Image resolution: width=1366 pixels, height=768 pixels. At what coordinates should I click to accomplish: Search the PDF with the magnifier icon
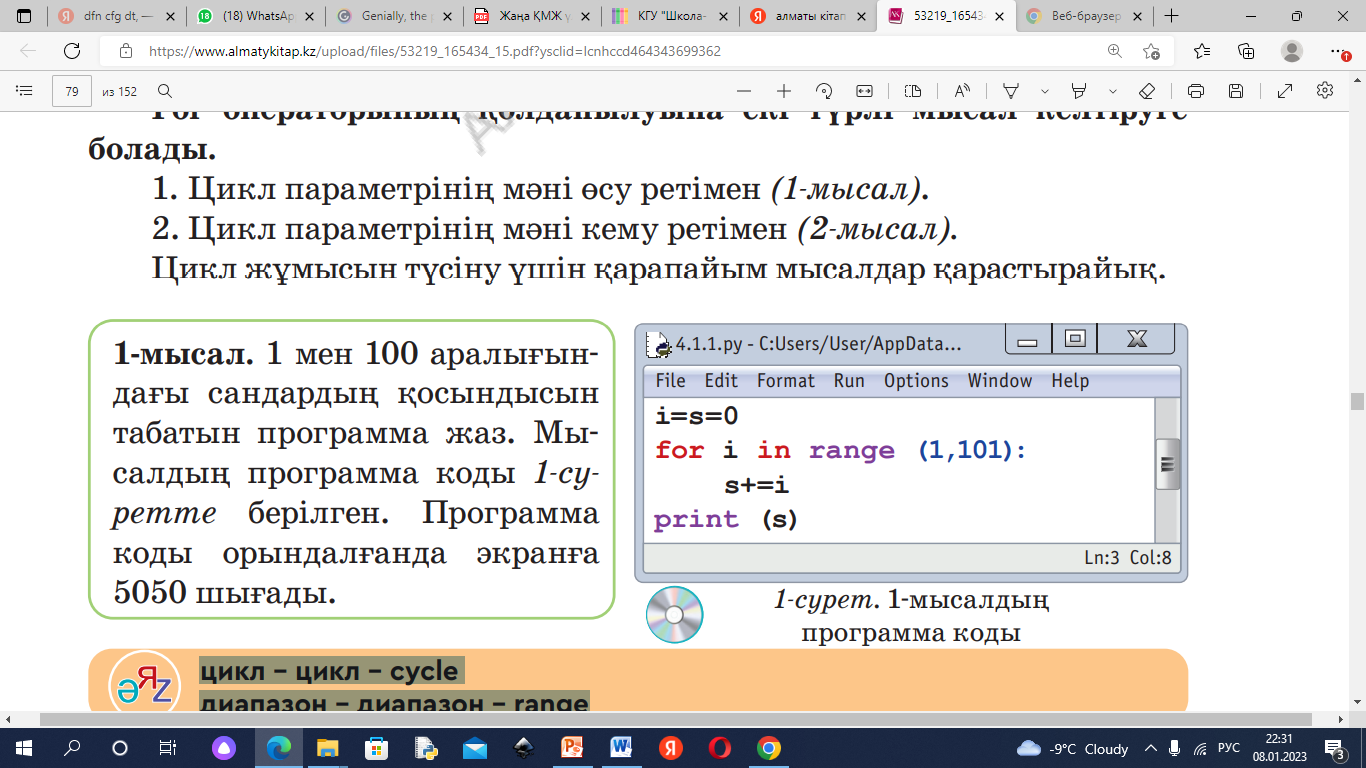165,91
